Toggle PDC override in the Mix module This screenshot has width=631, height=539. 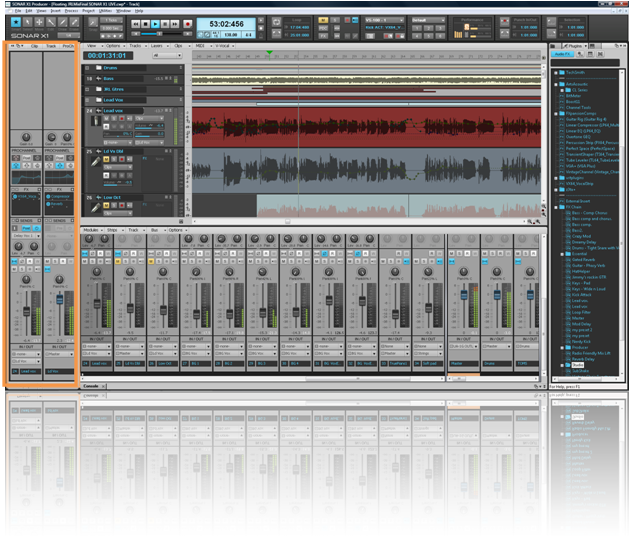click(323, 28)
